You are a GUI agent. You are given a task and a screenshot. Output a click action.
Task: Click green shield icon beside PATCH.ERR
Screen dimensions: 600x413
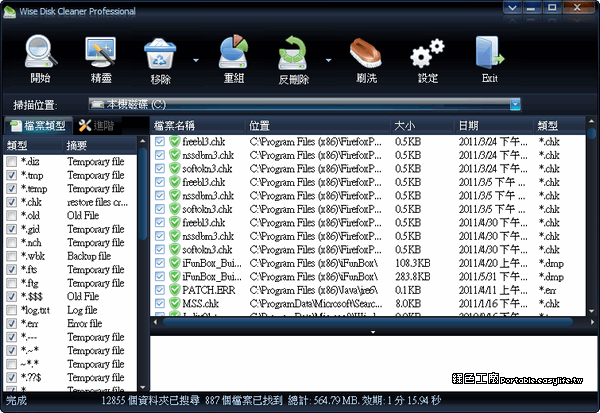(175, 290)
